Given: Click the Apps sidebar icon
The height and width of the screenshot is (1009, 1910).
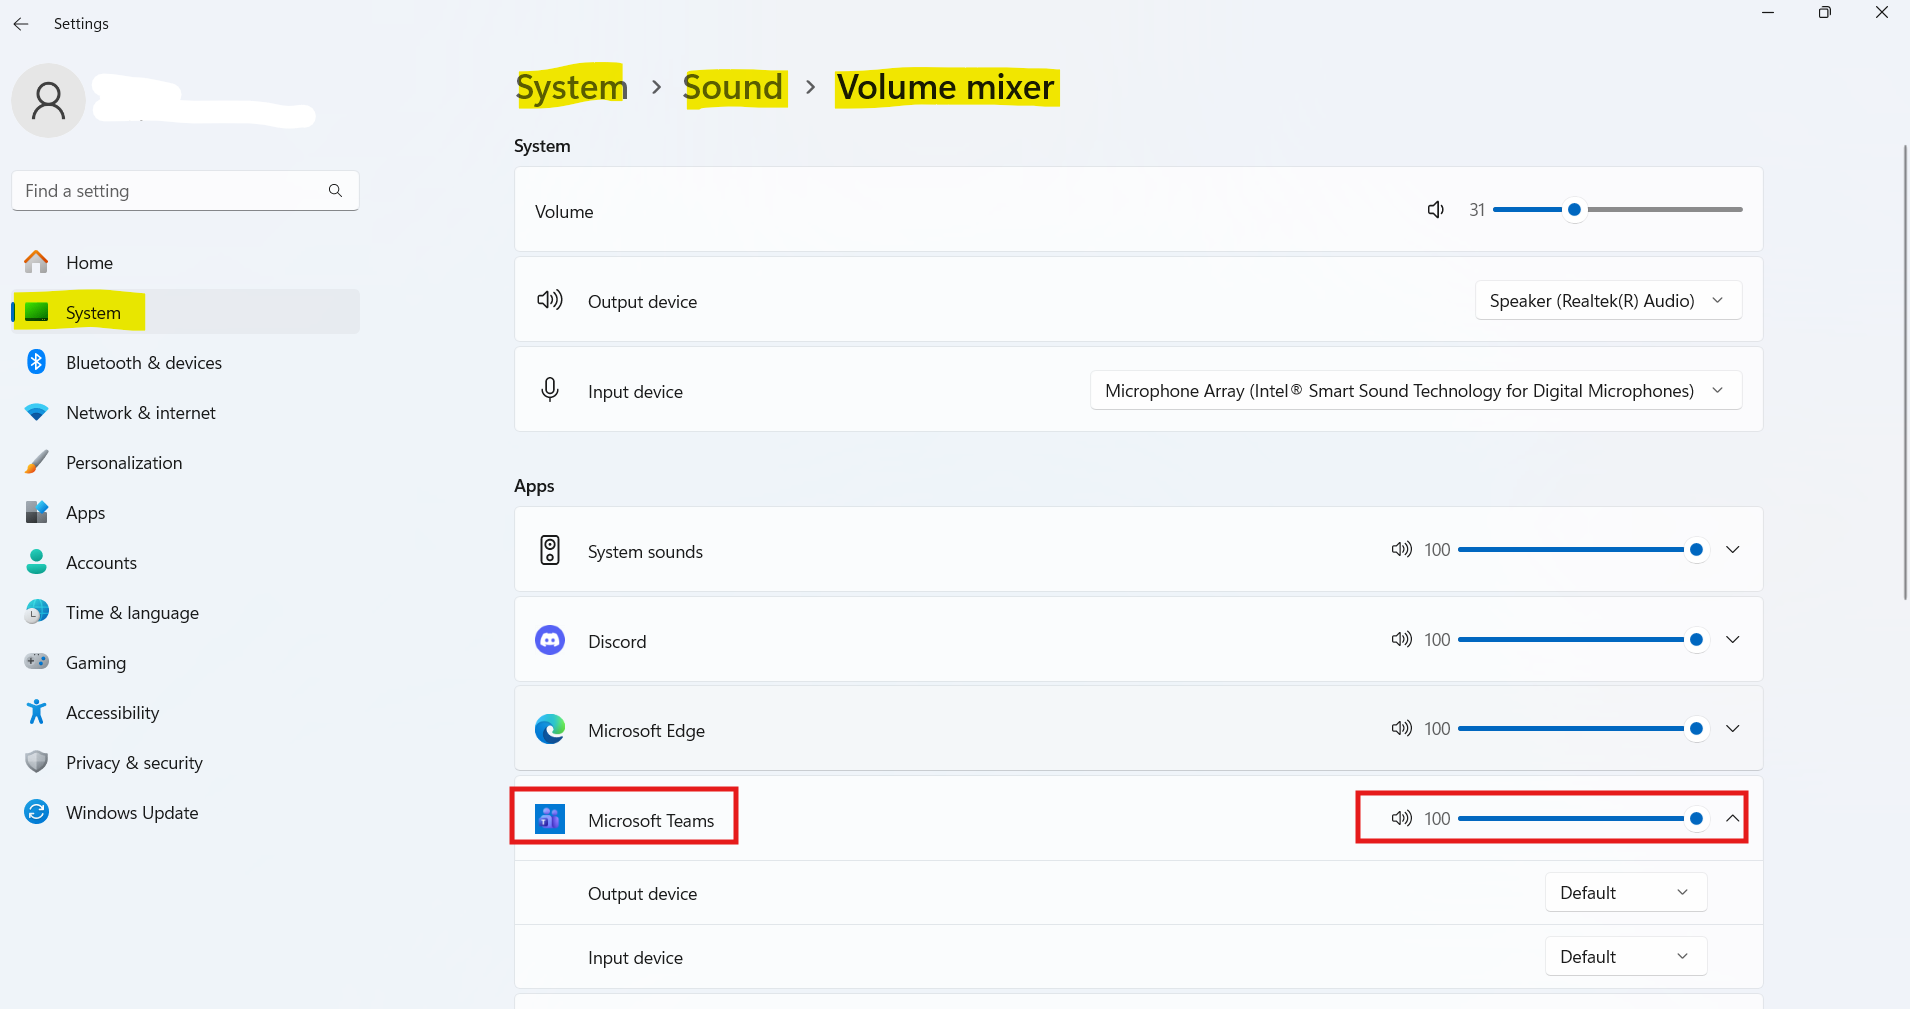Looking at the screenshot, I should click(x=37, y=512).
